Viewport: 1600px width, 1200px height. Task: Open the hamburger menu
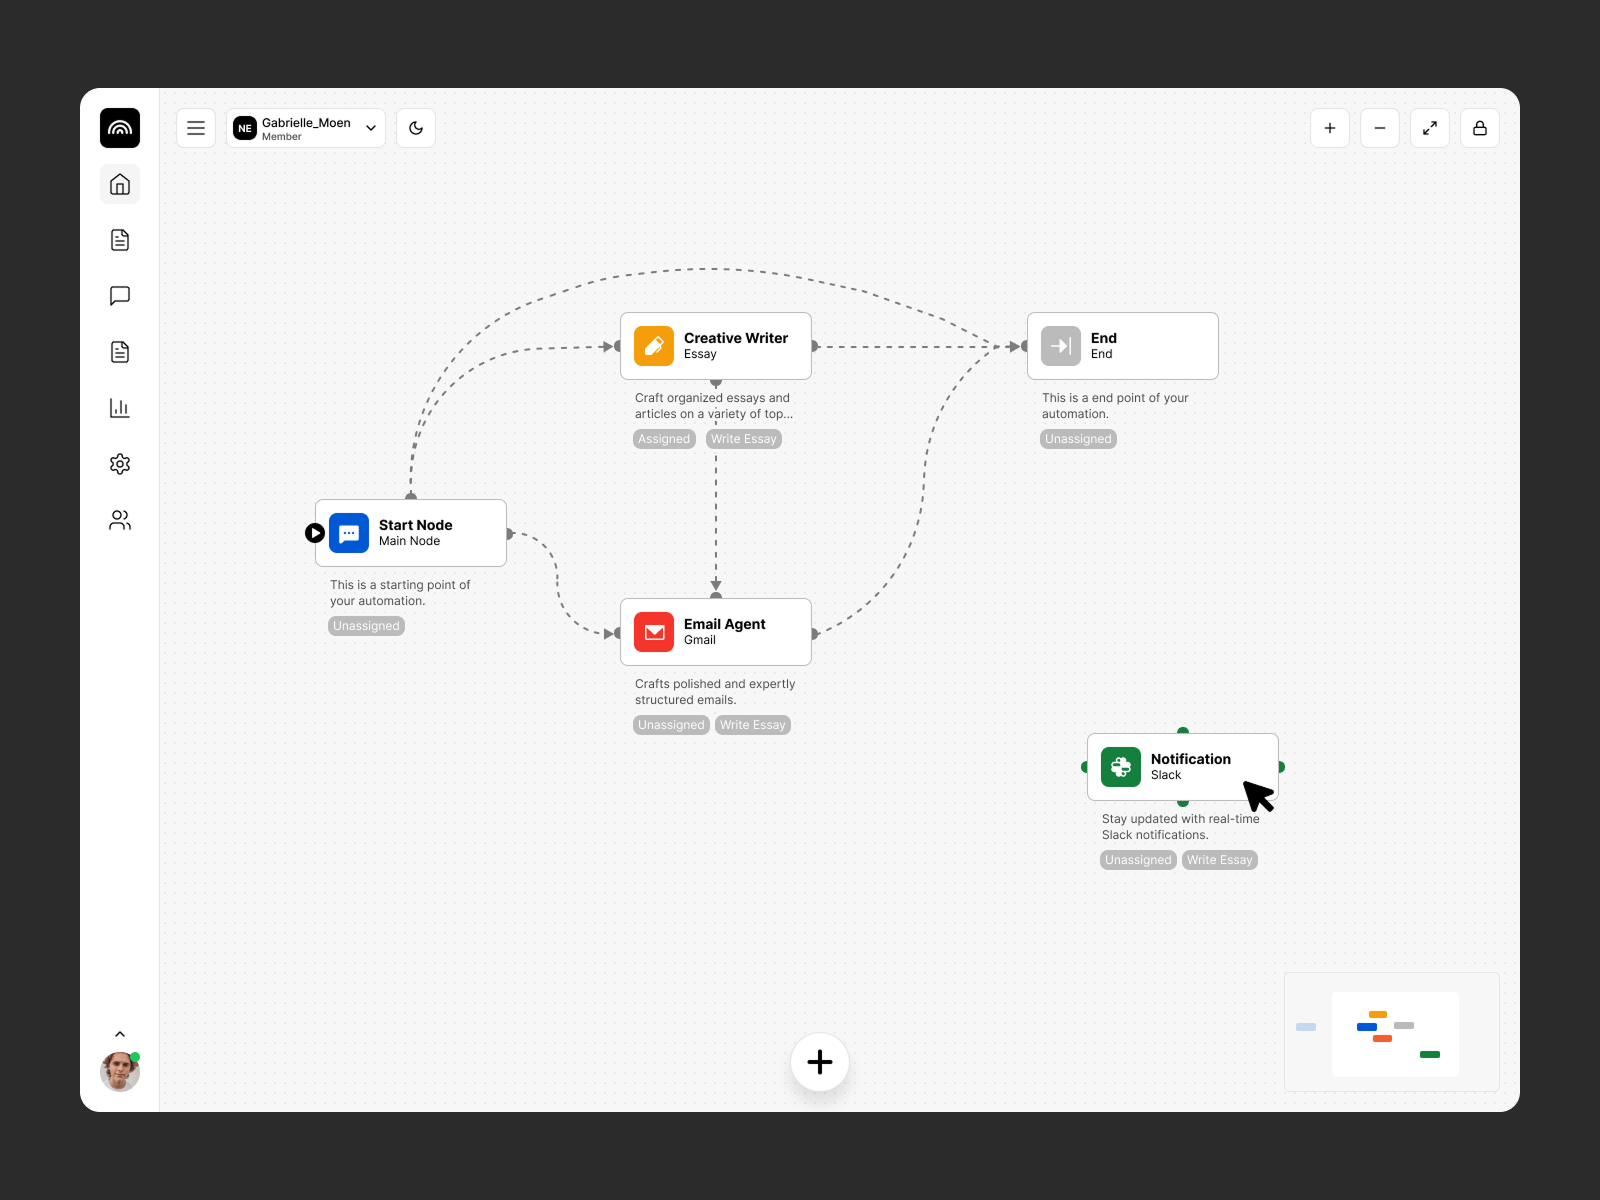pyautogui.click(x=196, y=128)
